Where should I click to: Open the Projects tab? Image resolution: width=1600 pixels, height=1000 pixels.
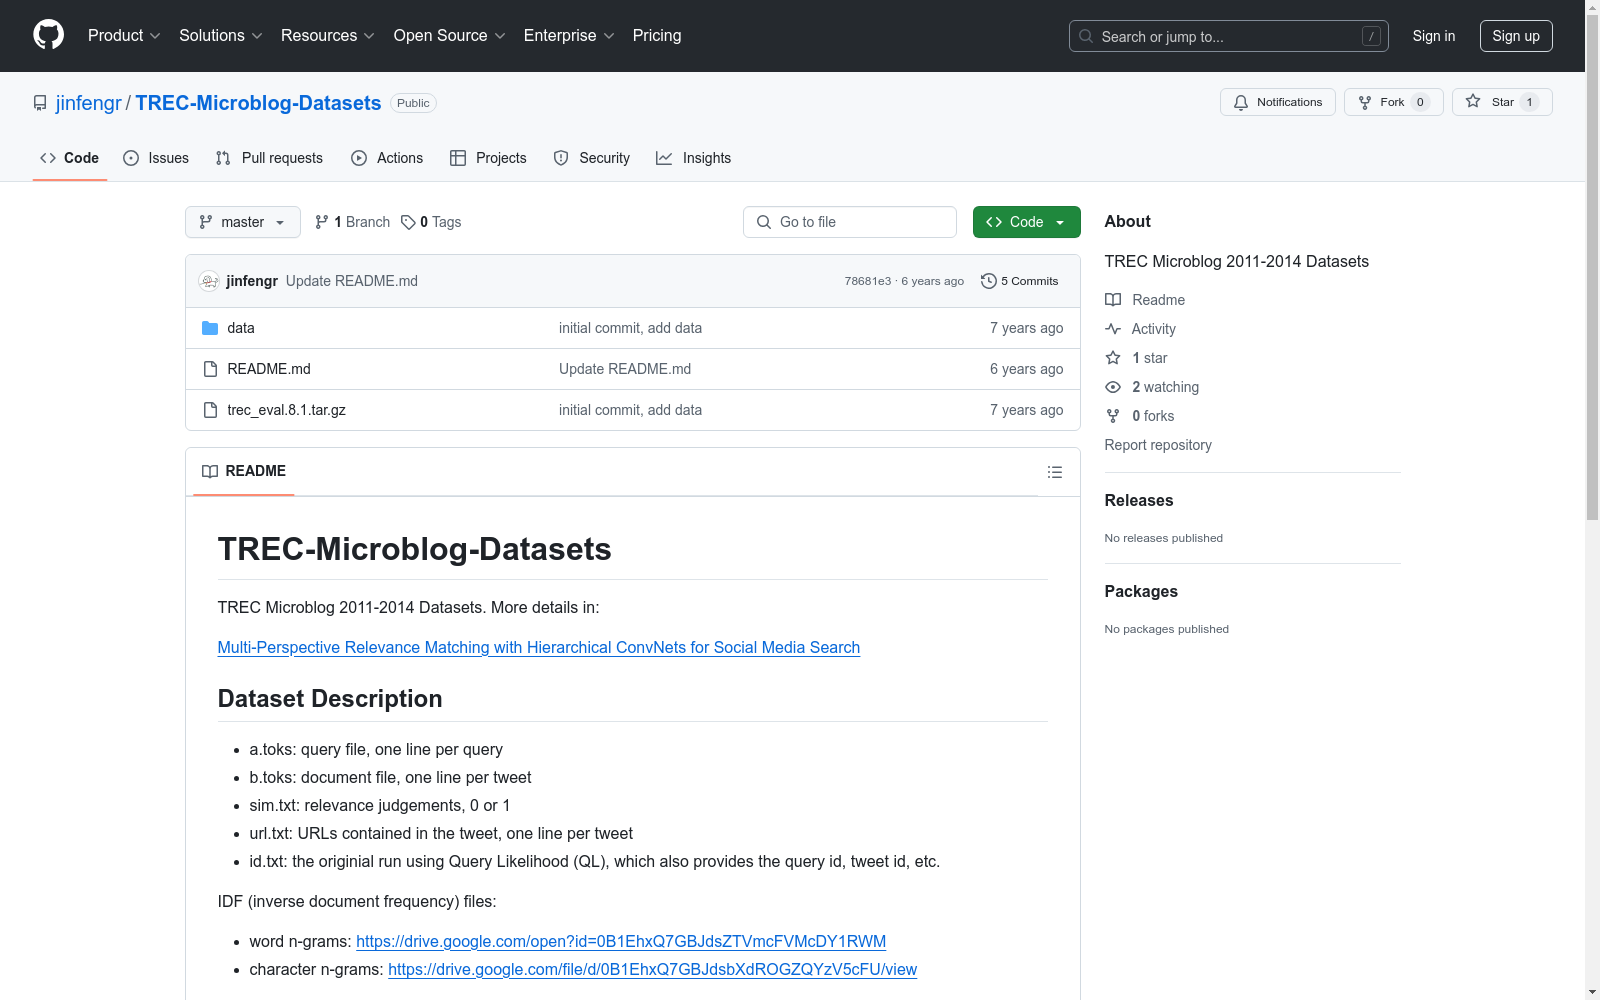(488, 158)
